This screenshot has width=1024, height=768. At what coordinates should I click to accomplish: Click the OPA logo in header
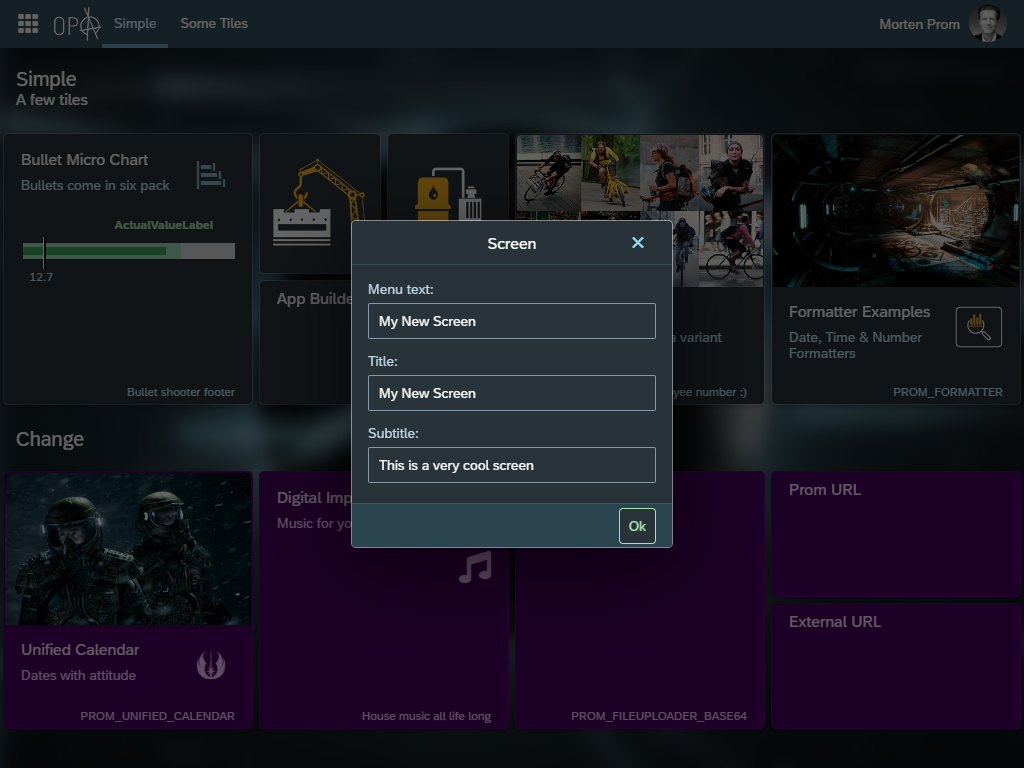pyautogui.click(x=77, y=24)
